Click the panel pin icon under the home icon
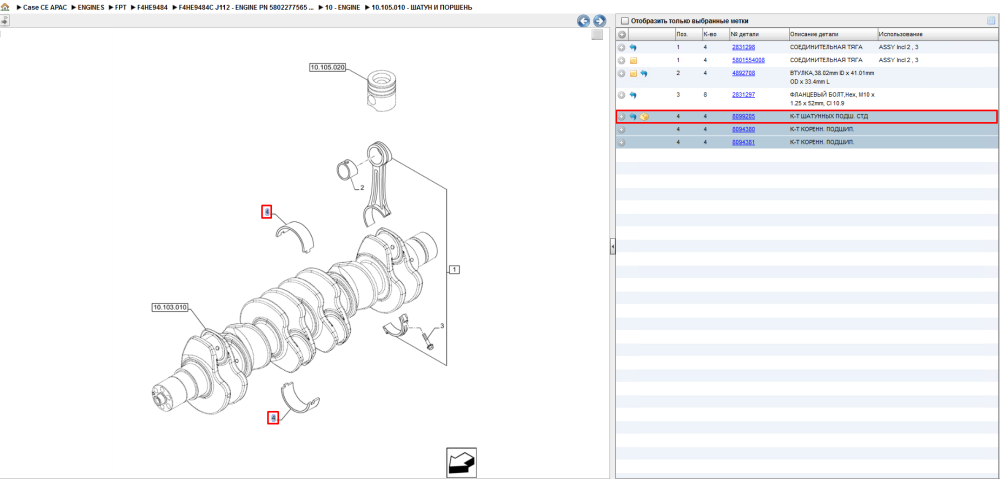The image size is (1000, 479). tap(4, 20)
